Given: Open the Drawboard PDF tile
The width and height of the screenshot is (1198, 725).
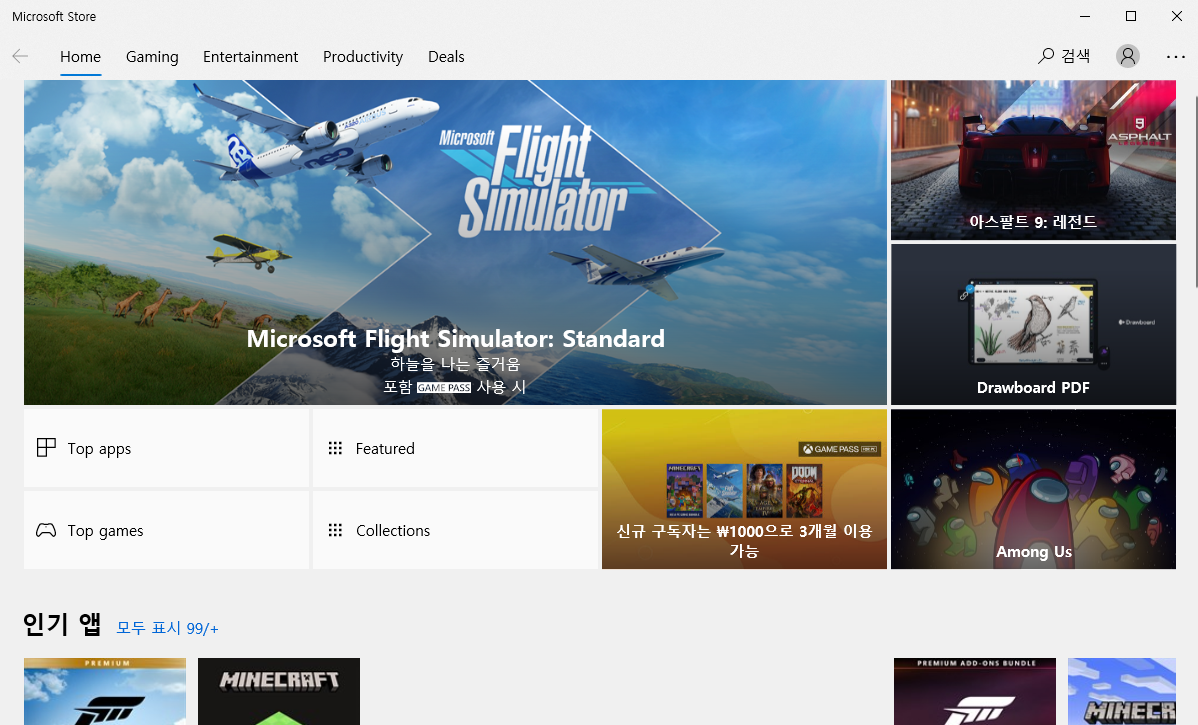Looking at the screenshot, I should (1033, 324).
